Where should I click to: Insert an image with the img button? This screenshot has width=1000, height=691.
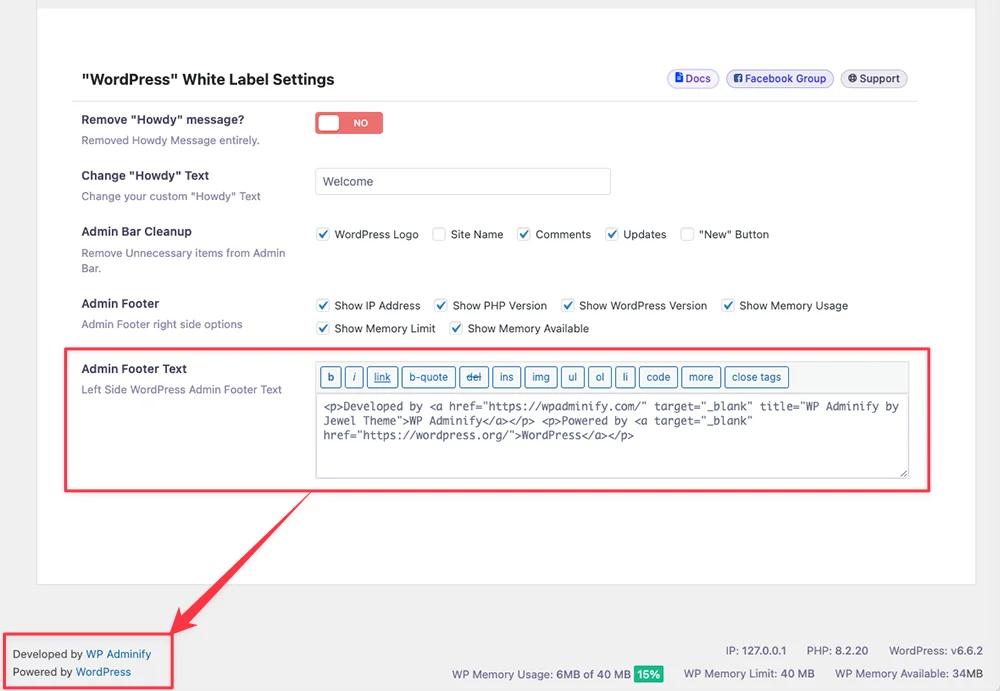click(x=541, y=377)
